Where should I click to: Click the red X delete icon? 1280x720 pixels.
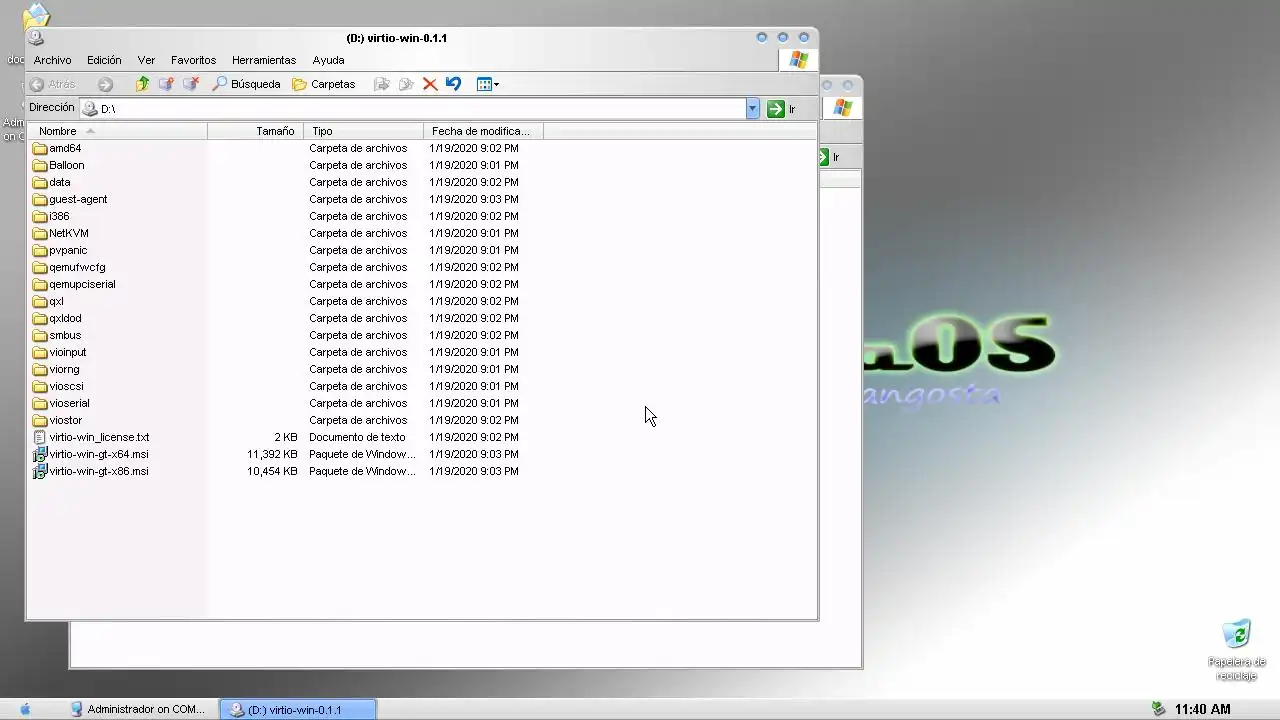(430, 84)
